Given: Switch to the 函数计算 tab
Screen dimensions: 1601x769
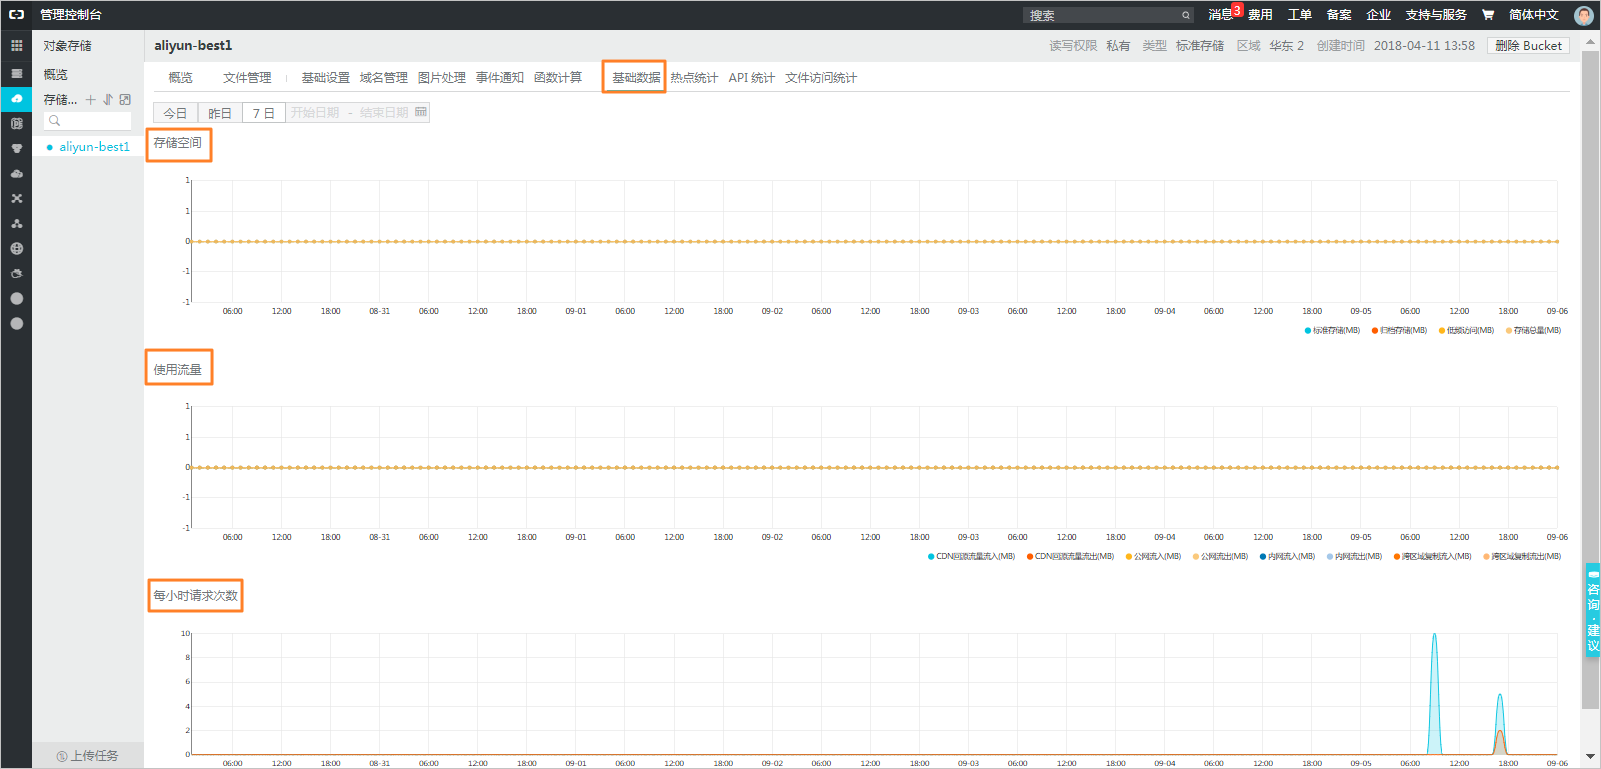Looking at the screenshot, I should point(558,78).
